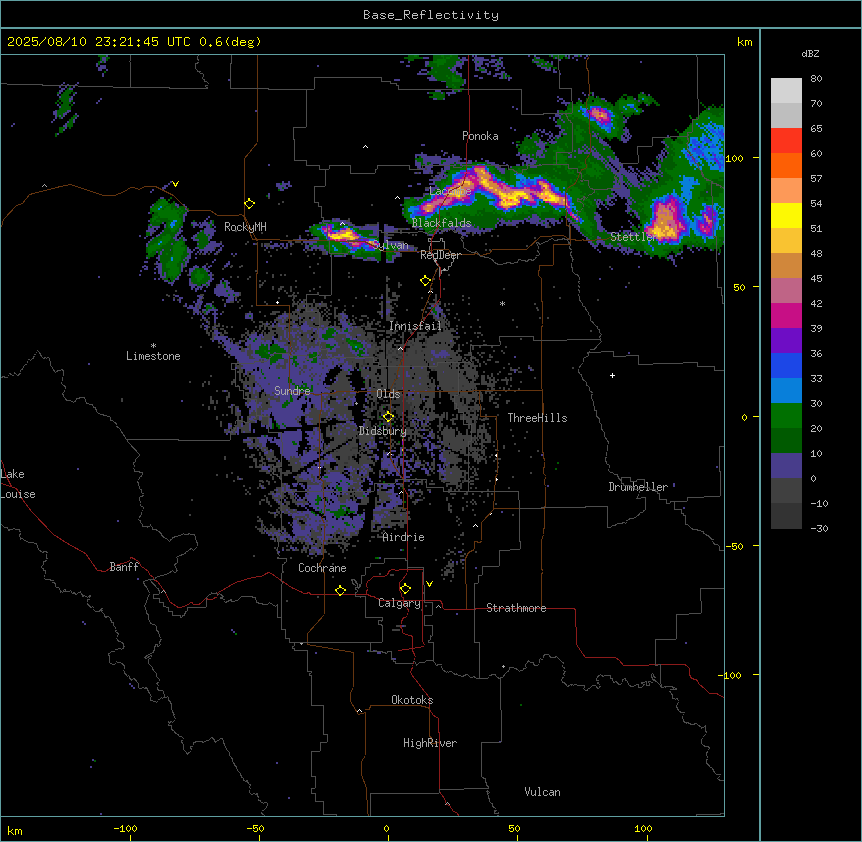Click the RedDeer city label
862x842 pixels.
[x=440, y=255]
